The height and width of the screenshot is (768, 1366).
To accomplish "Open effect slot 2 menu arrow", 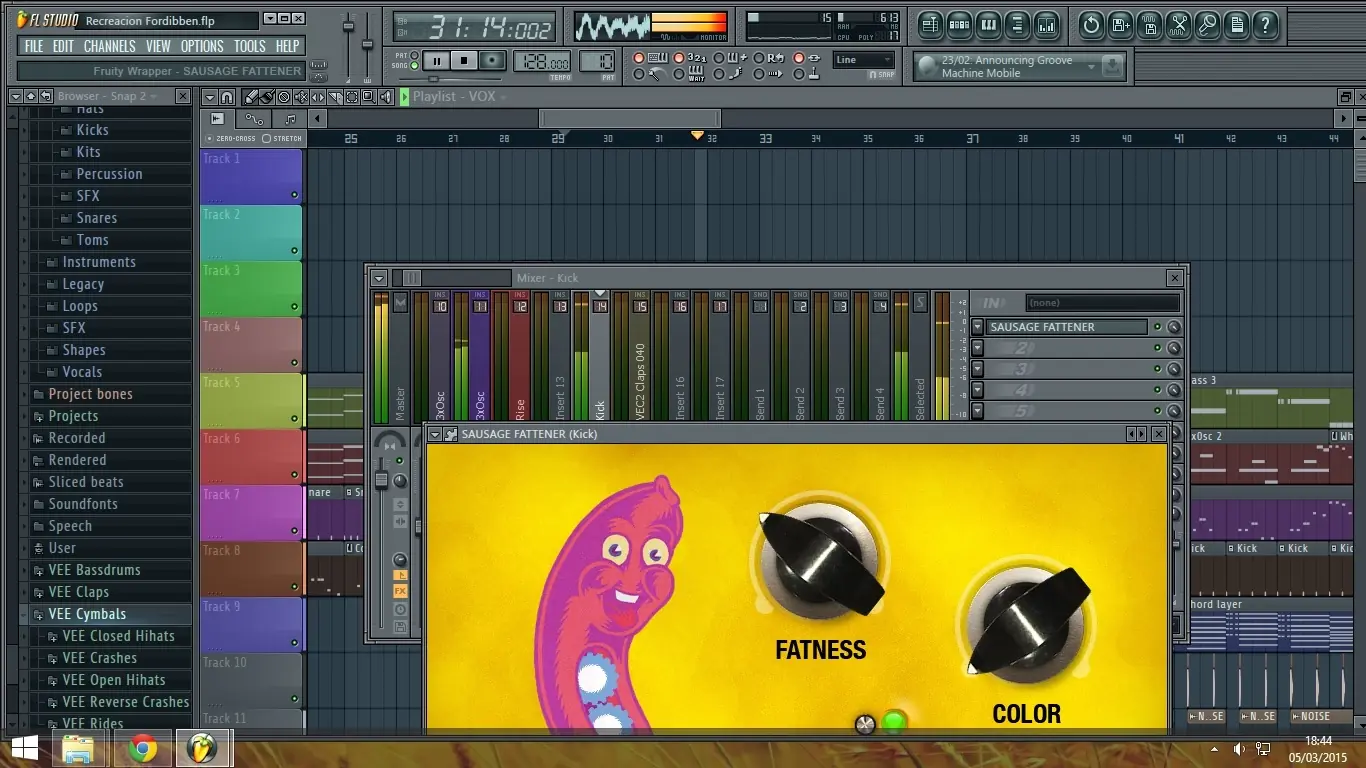I will (x=977, y=348).
